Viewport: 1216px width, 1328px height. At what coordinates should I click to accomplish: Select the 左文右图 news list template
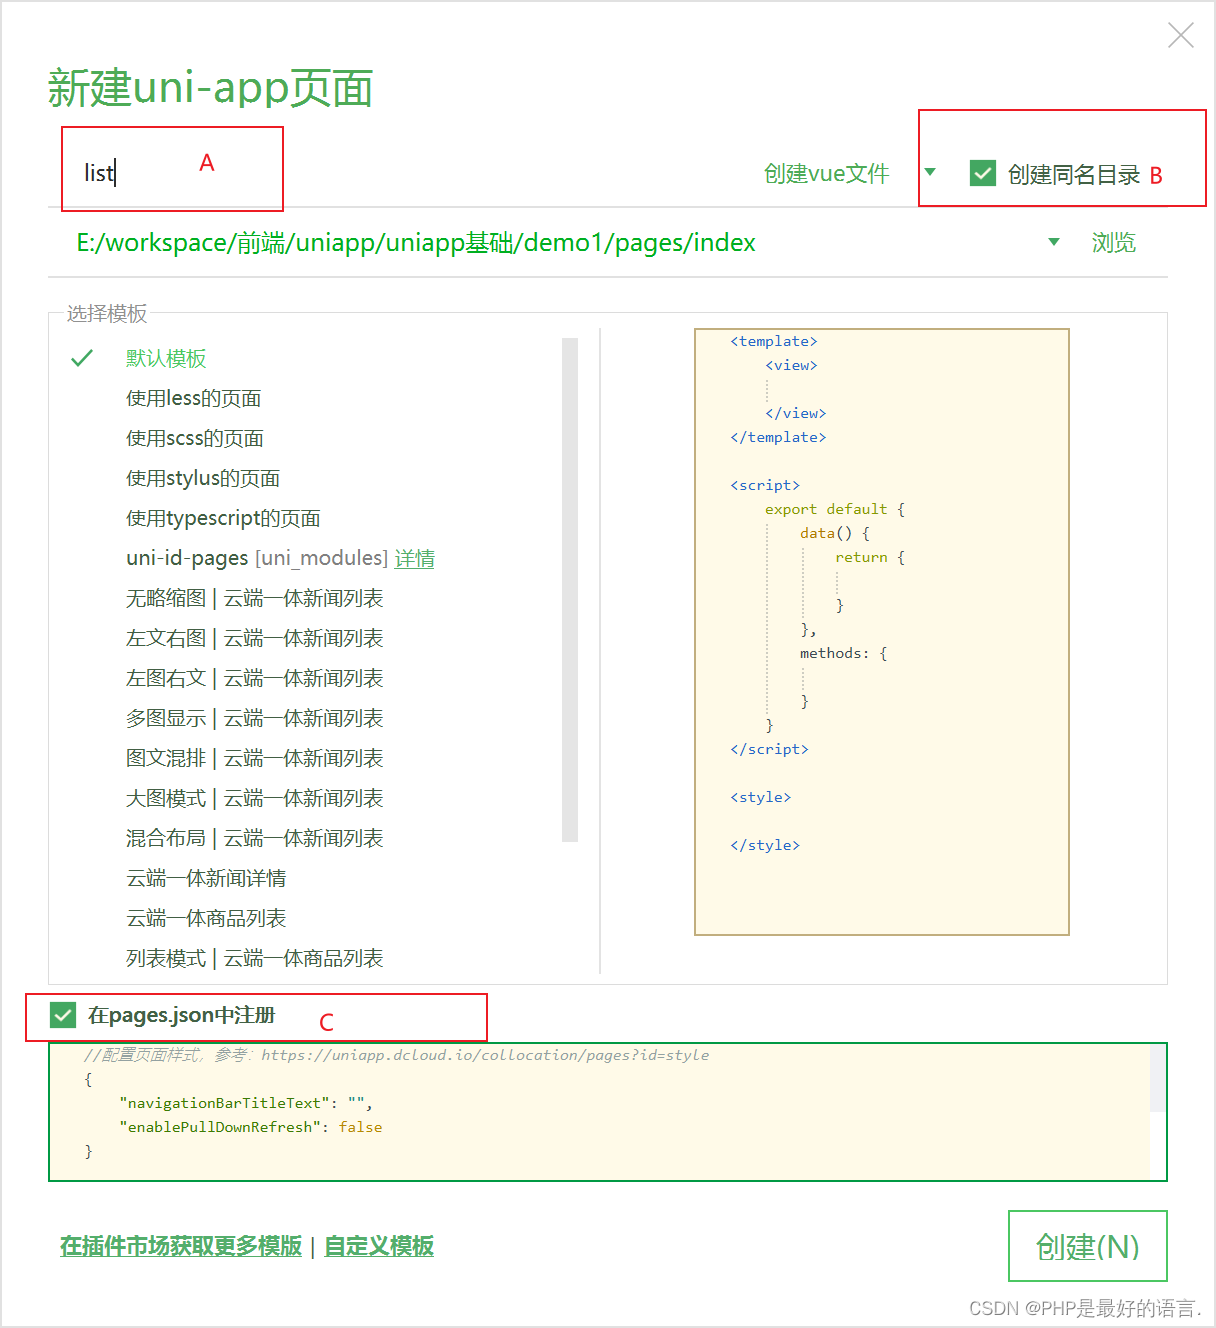(253, 638)
